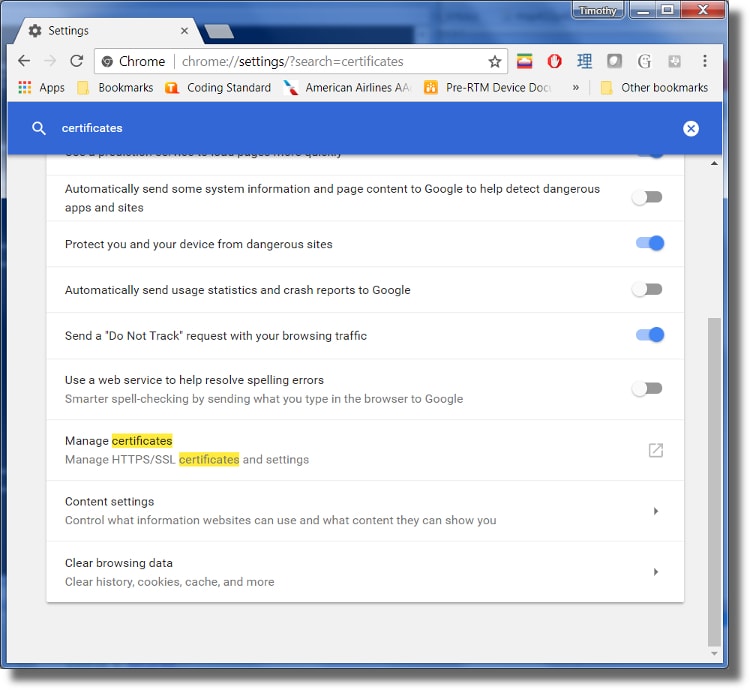The width and height of the screenshot is (752, 692).
Task: Open the Chrome three-dot menu
Action: 705,61
